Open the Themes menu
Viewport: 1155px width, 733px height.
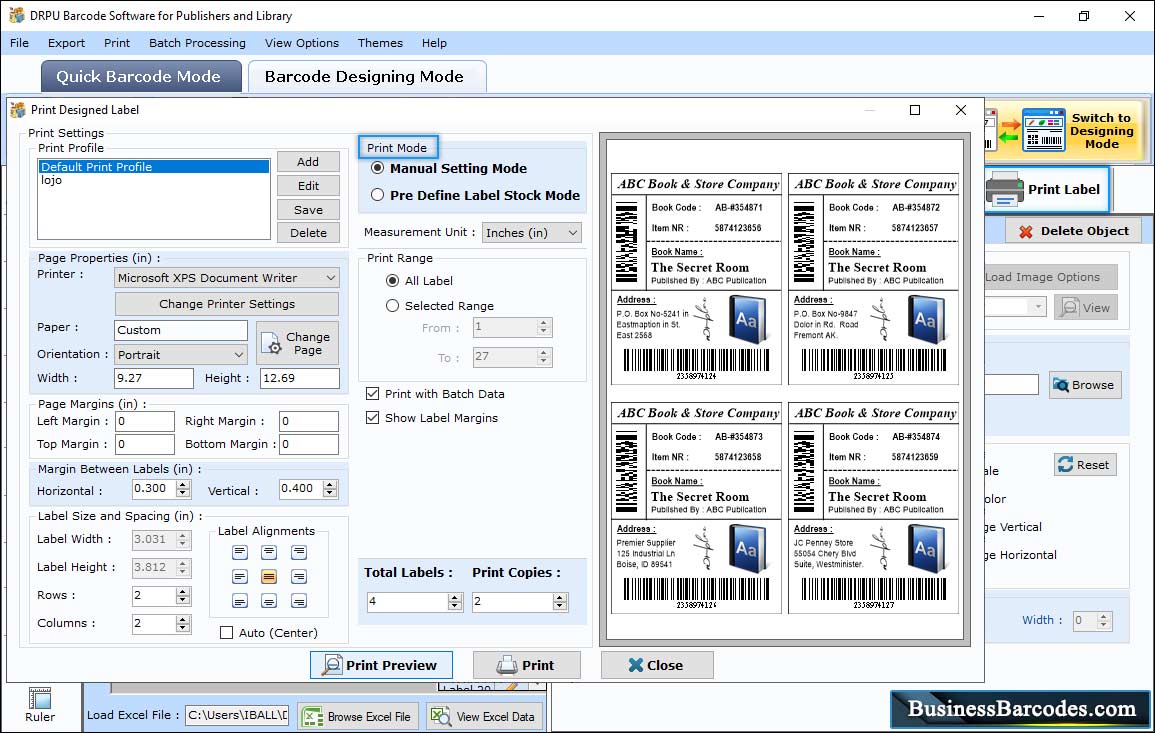pyautogui.click(x=380, y=43)
